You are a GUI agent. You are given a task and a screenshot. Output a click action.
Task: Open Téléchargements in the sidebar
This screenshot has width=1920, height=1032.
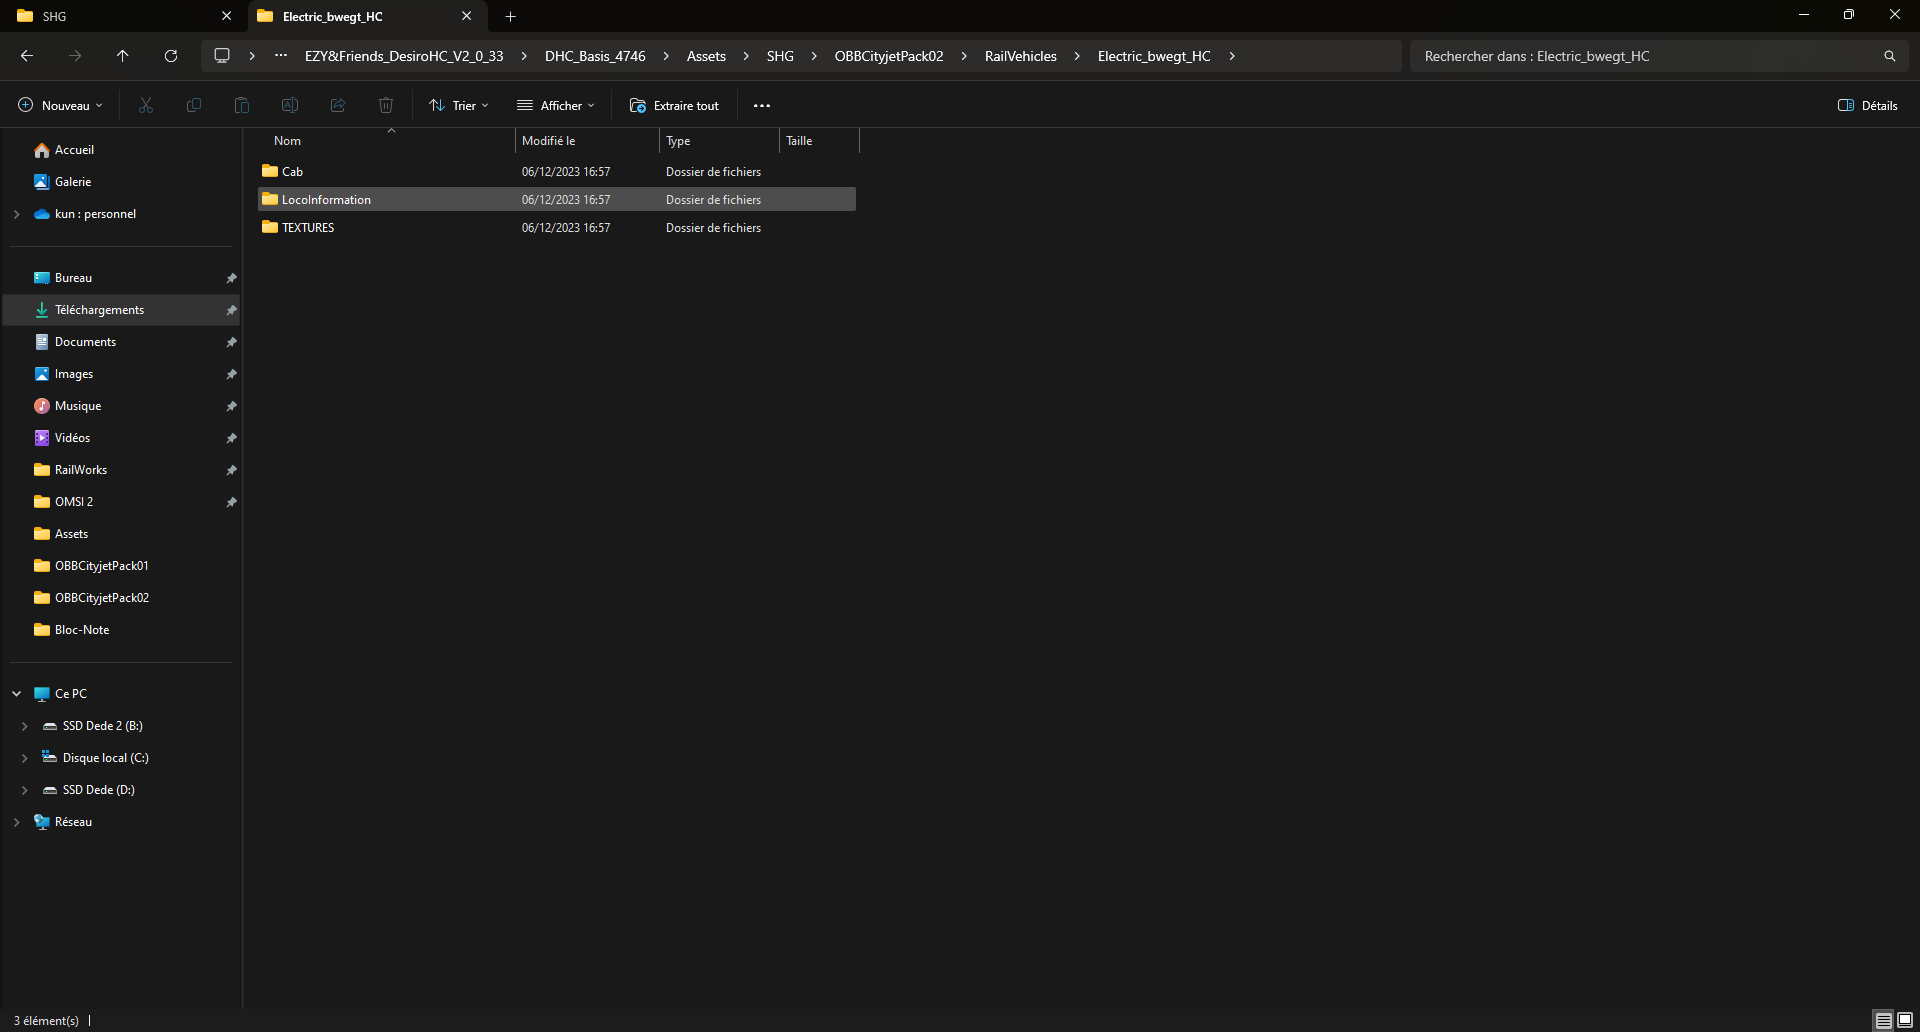[121, 310]
